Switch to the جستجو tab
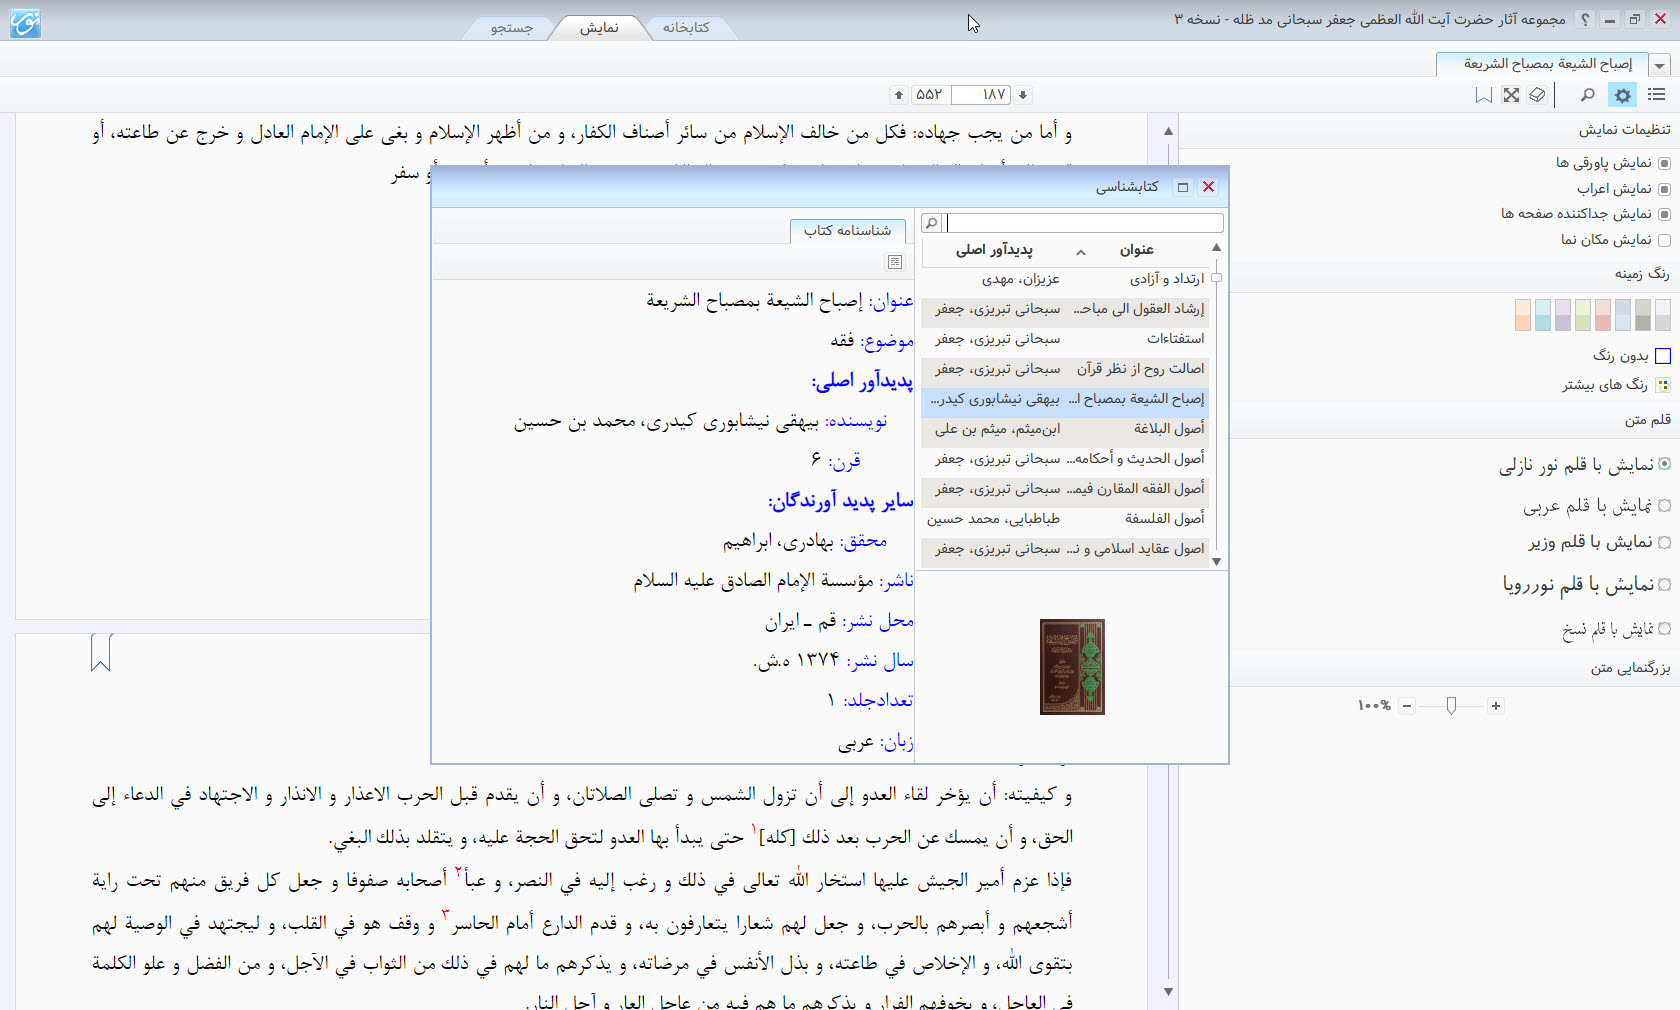Viewport: 1680px width, 1010px height. [511, 28]
